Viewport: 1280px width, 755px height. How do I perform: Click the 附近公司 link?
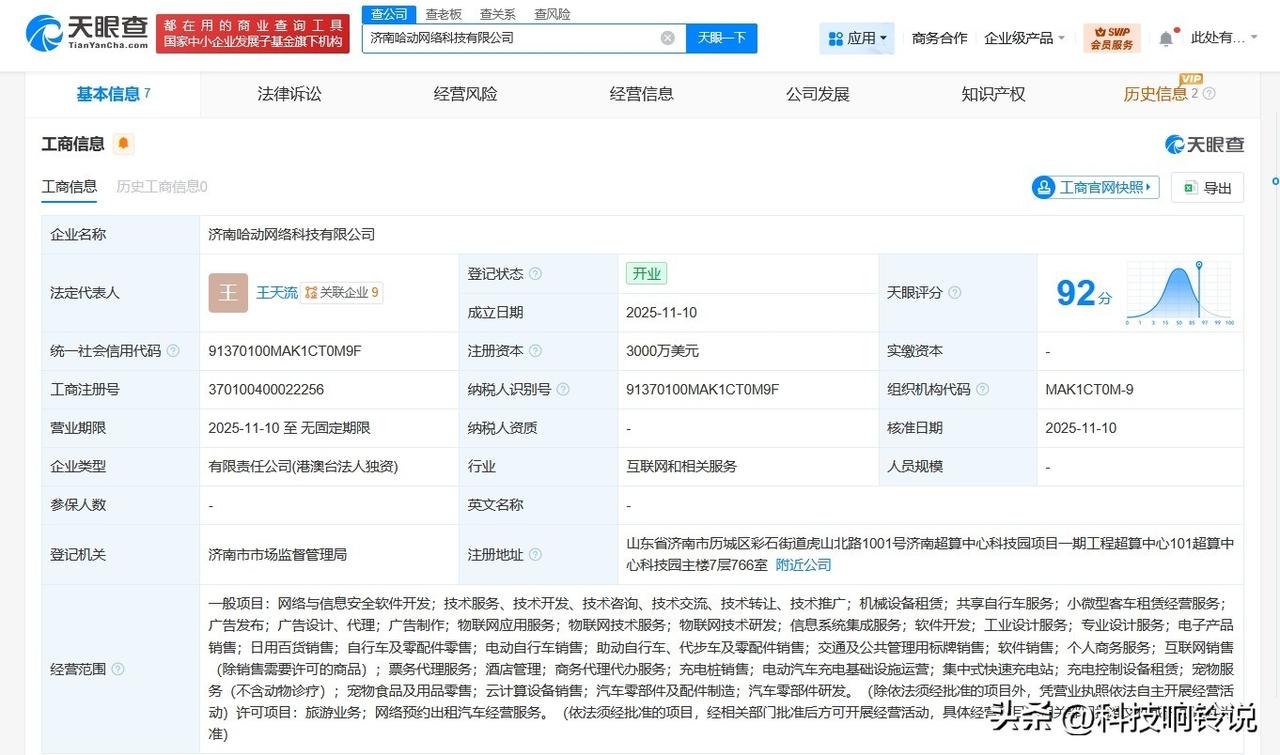coord(803,564)
